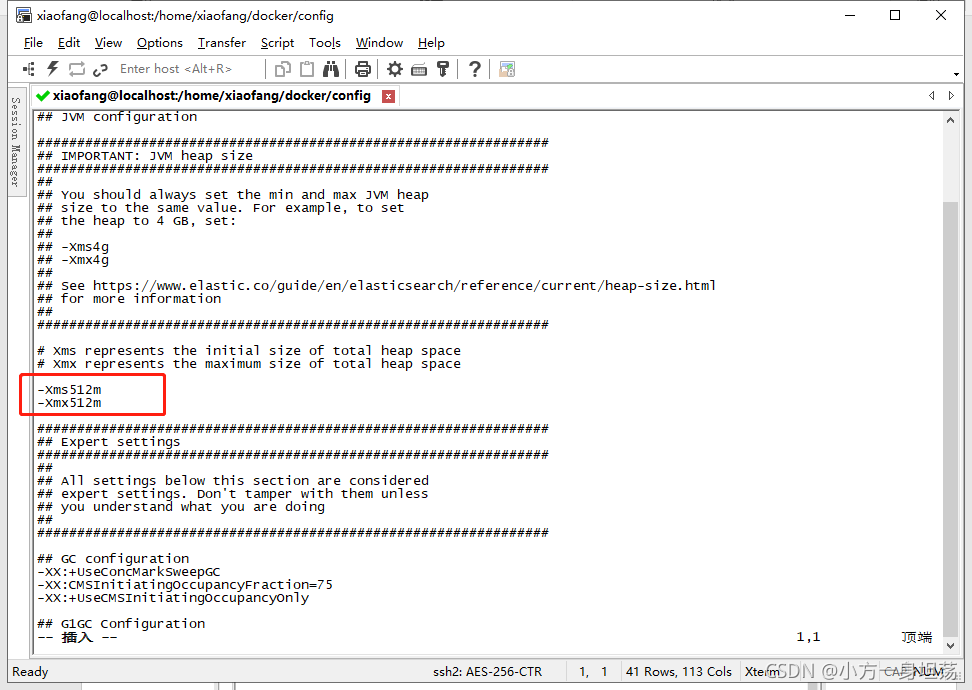Click the '## GC configuration' line

click(113, 559)
